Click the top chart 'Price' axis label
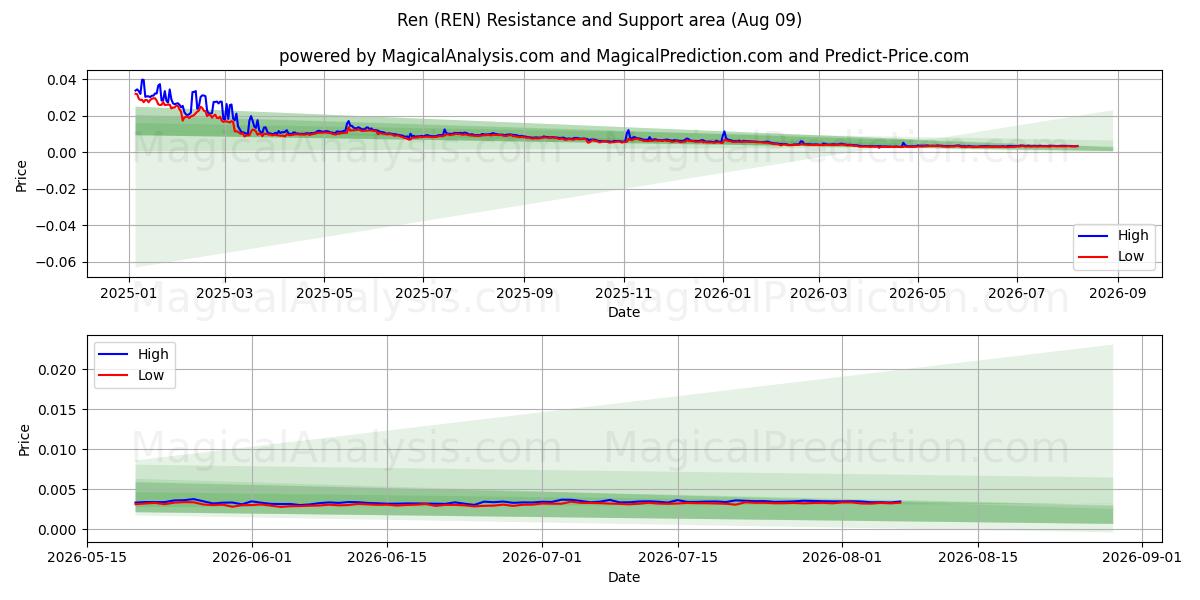The width and height of the screenshot is (1200, 600). [x=22, y=174]
